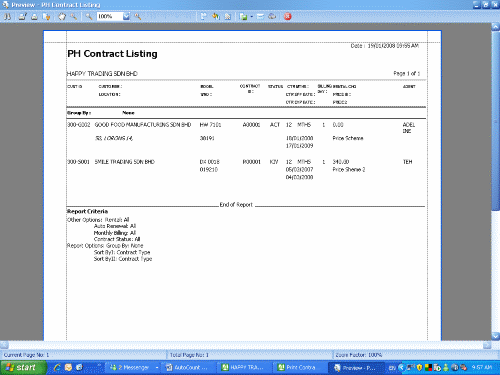Click the zoom out magnifier icon
The height and width of the screenshot is (375, 500).
88,16
